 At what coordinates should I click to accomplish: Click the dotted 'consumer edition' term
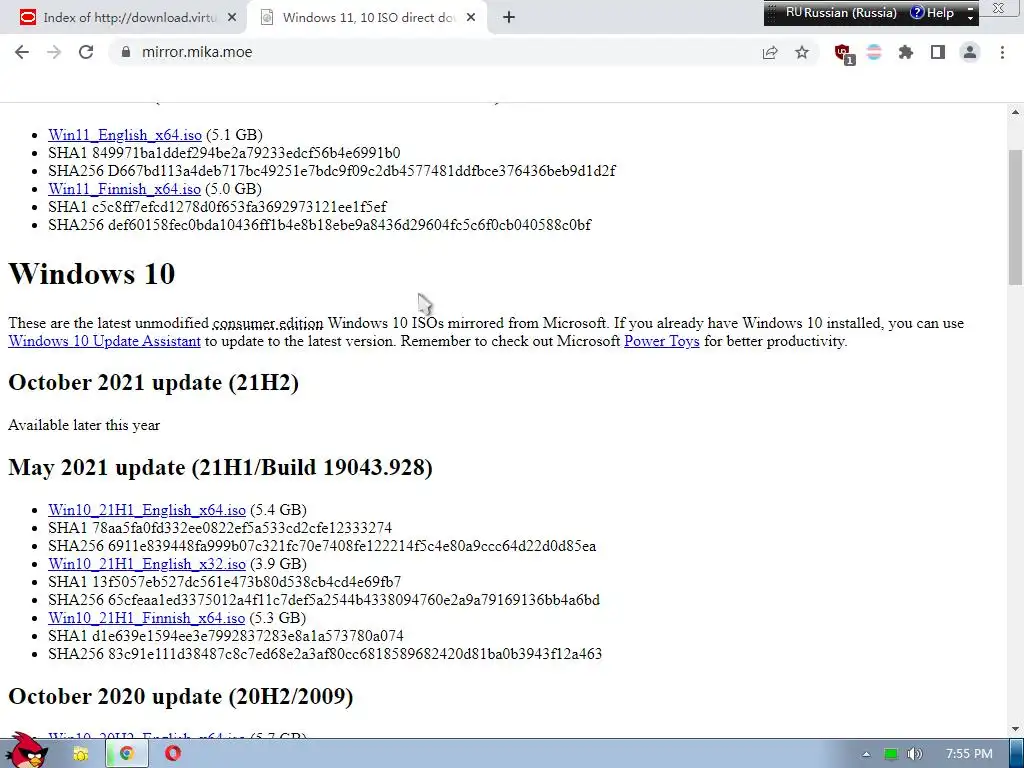pos(268,323)
